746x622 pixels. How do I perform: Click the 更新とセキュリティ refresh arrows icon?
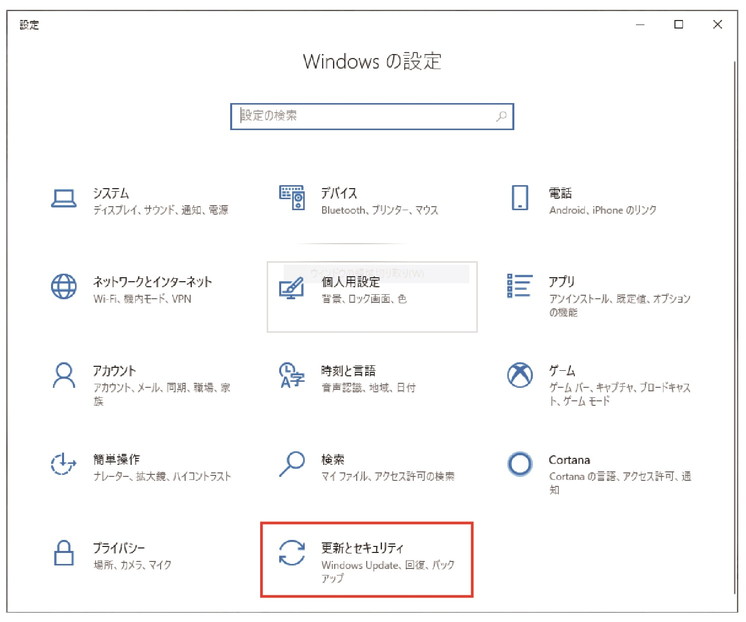pos(292,553)
